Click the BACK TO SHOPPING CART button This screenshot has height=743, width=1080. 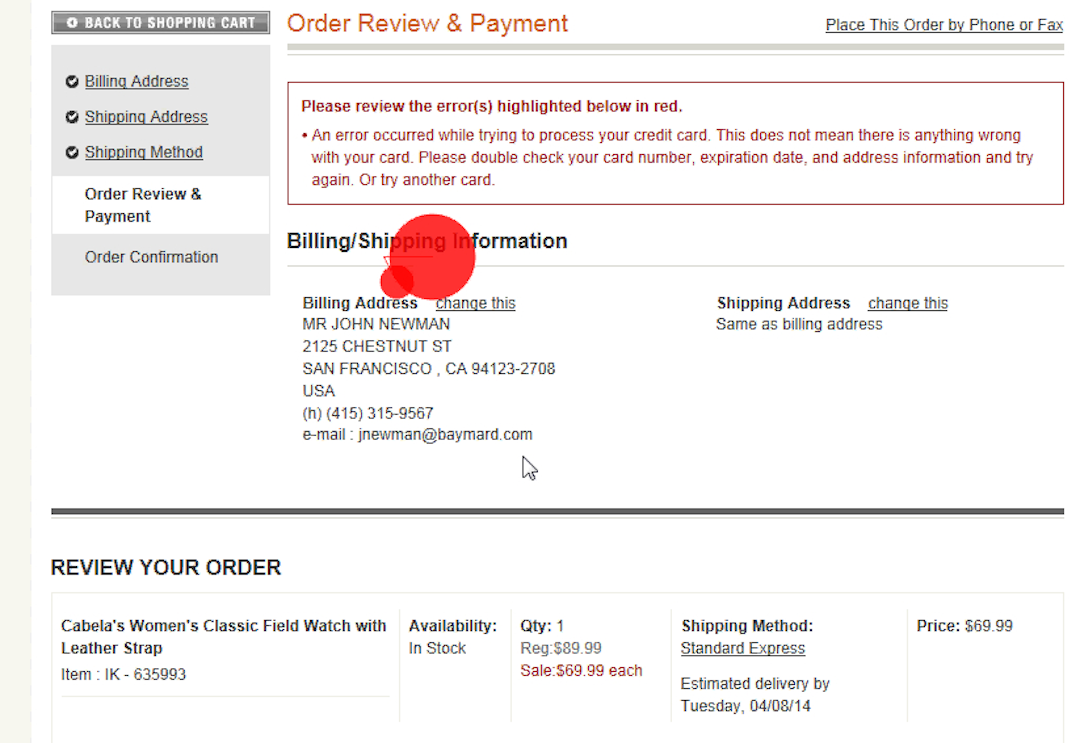click(160, 21)
